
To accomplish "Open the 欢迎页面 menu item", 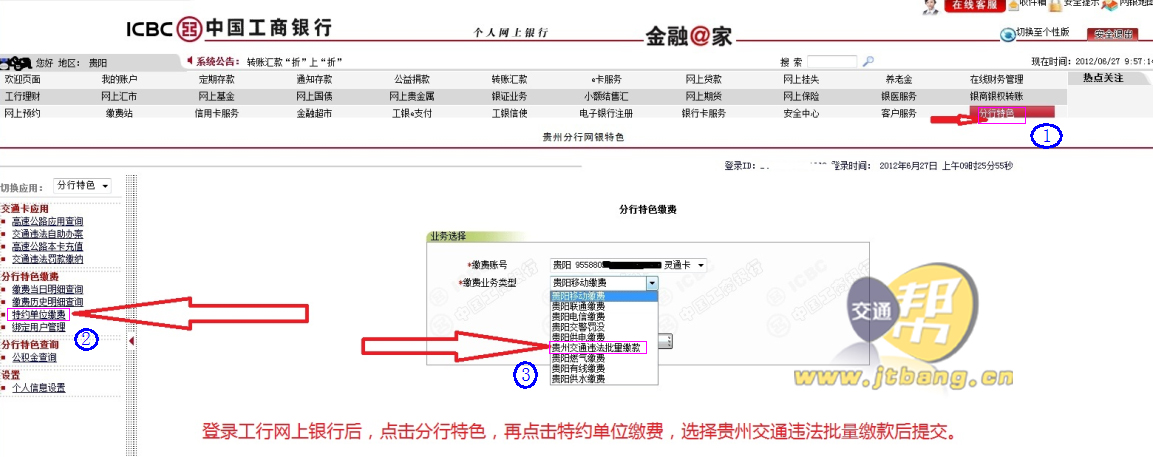I will point(23,79).
